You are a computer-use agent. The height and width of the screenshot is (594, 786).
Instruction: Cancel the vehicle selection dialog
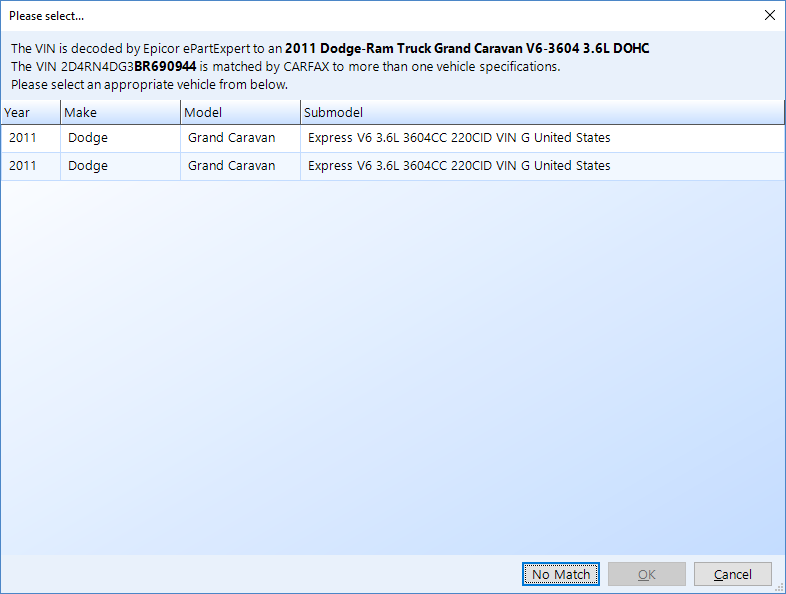(x=732, y=574)
